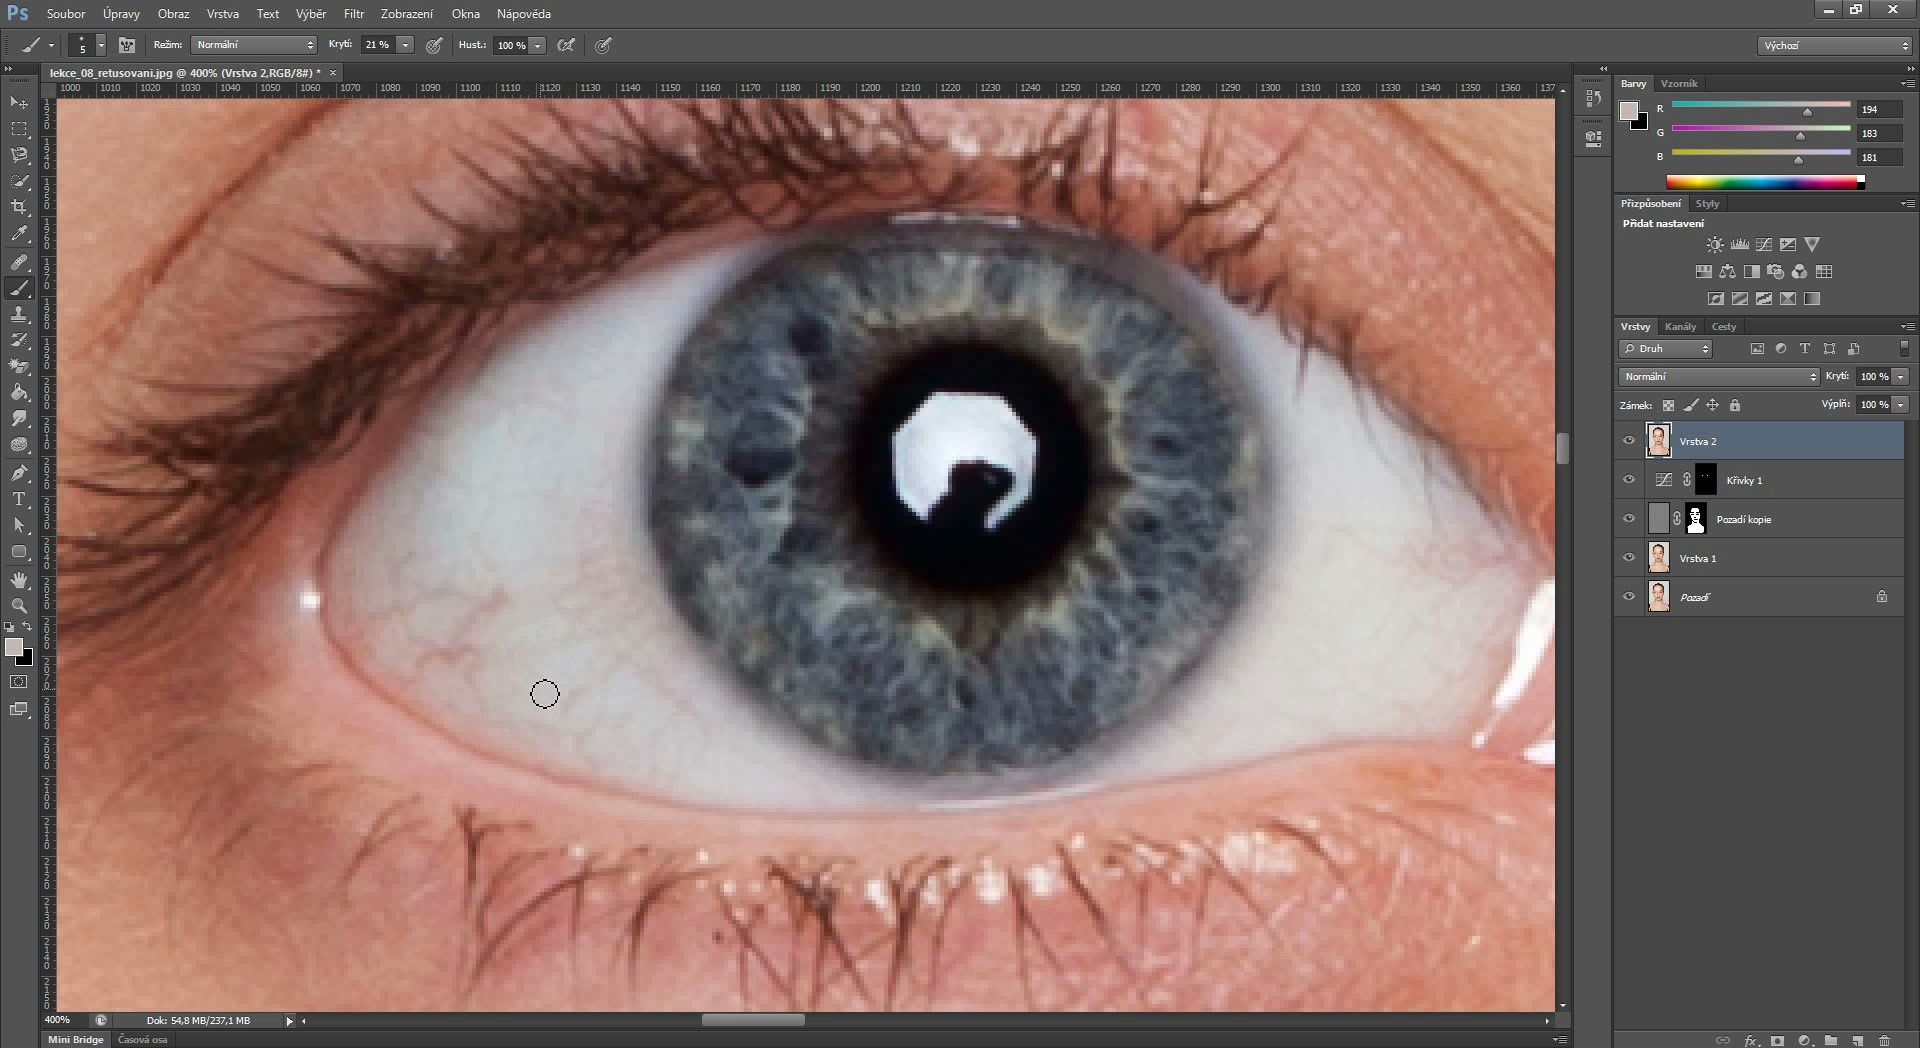Open the Filtr menu
Screen dimensions: 1920x1048
pyautogui.click(x=354, y=14)
